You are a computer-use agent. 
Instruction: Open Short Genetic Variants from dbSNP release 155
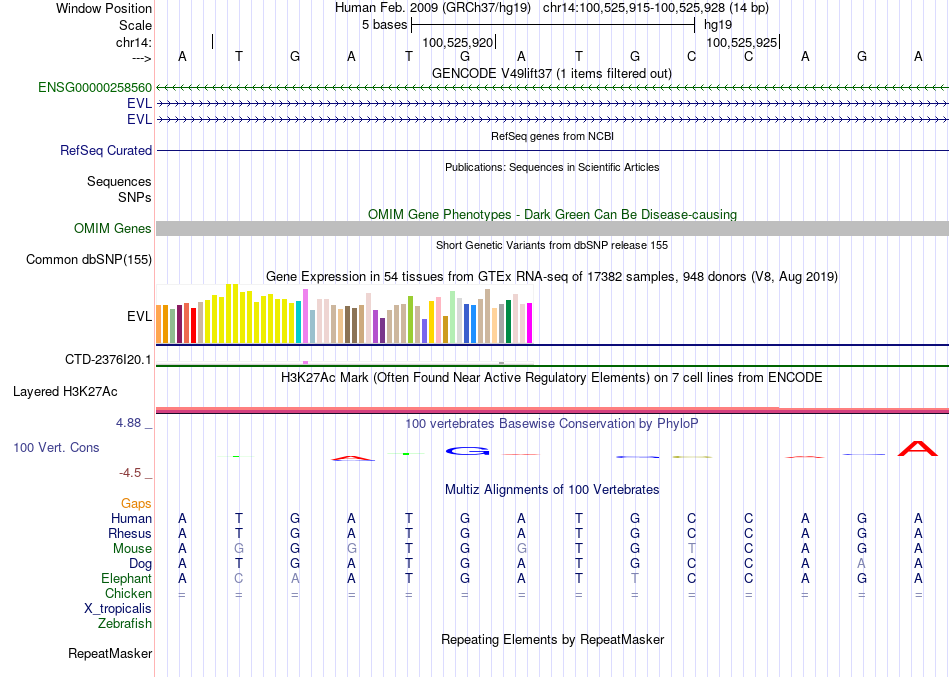(552, 245)
